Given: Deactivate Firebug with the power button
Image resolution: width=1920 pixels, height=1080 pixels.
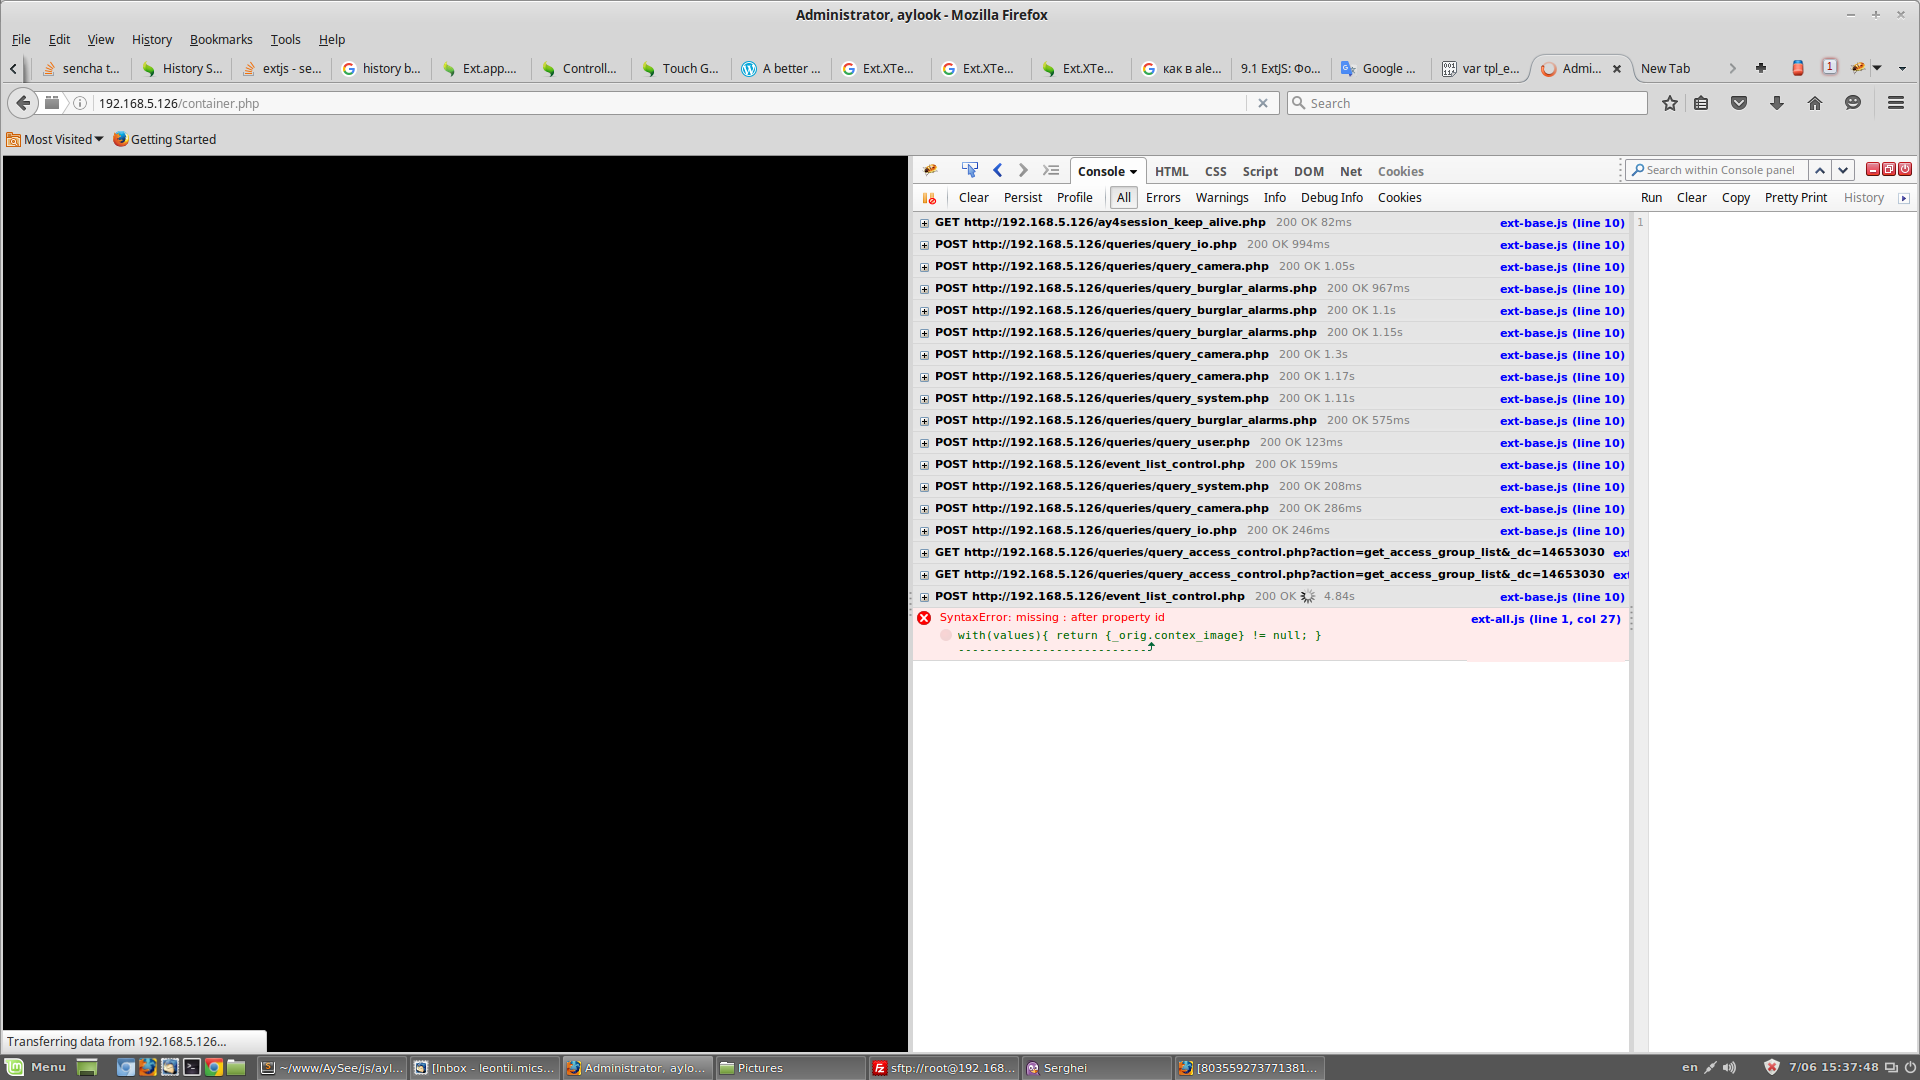Looking at the screenshot, I should click(1905, 169).
